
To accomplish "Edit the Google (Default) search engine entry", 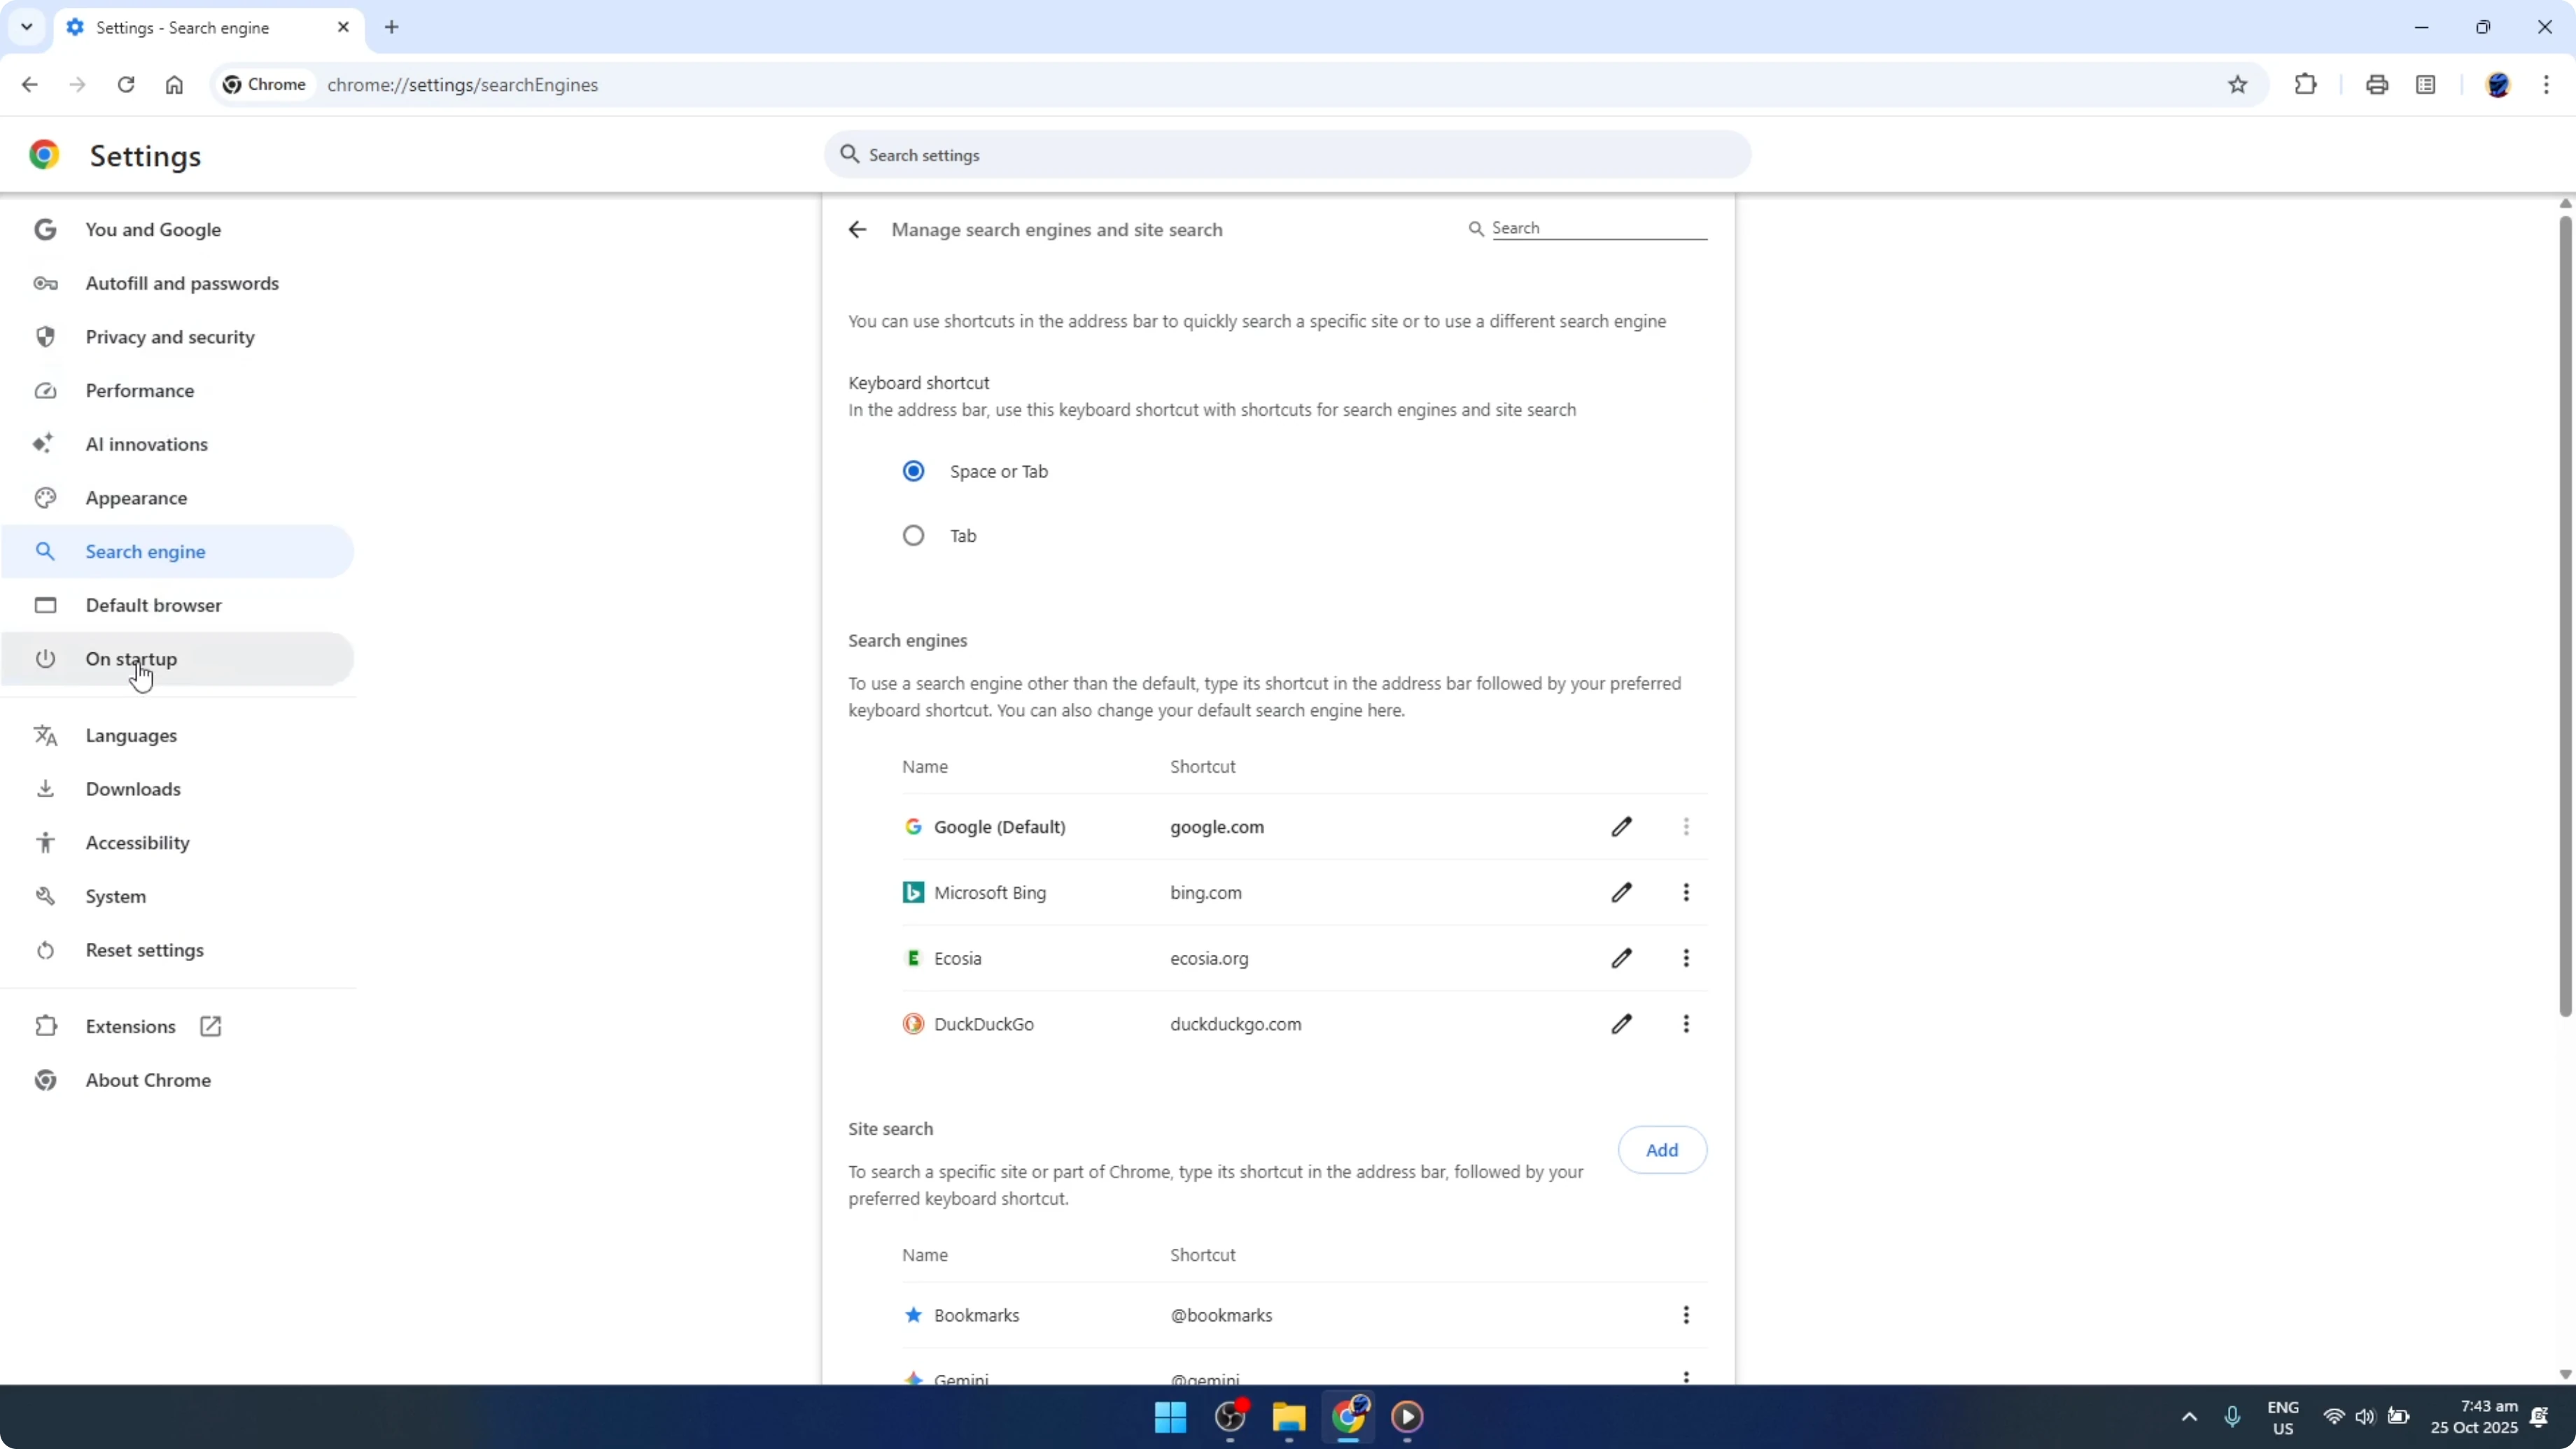I will pos(1621,827).
